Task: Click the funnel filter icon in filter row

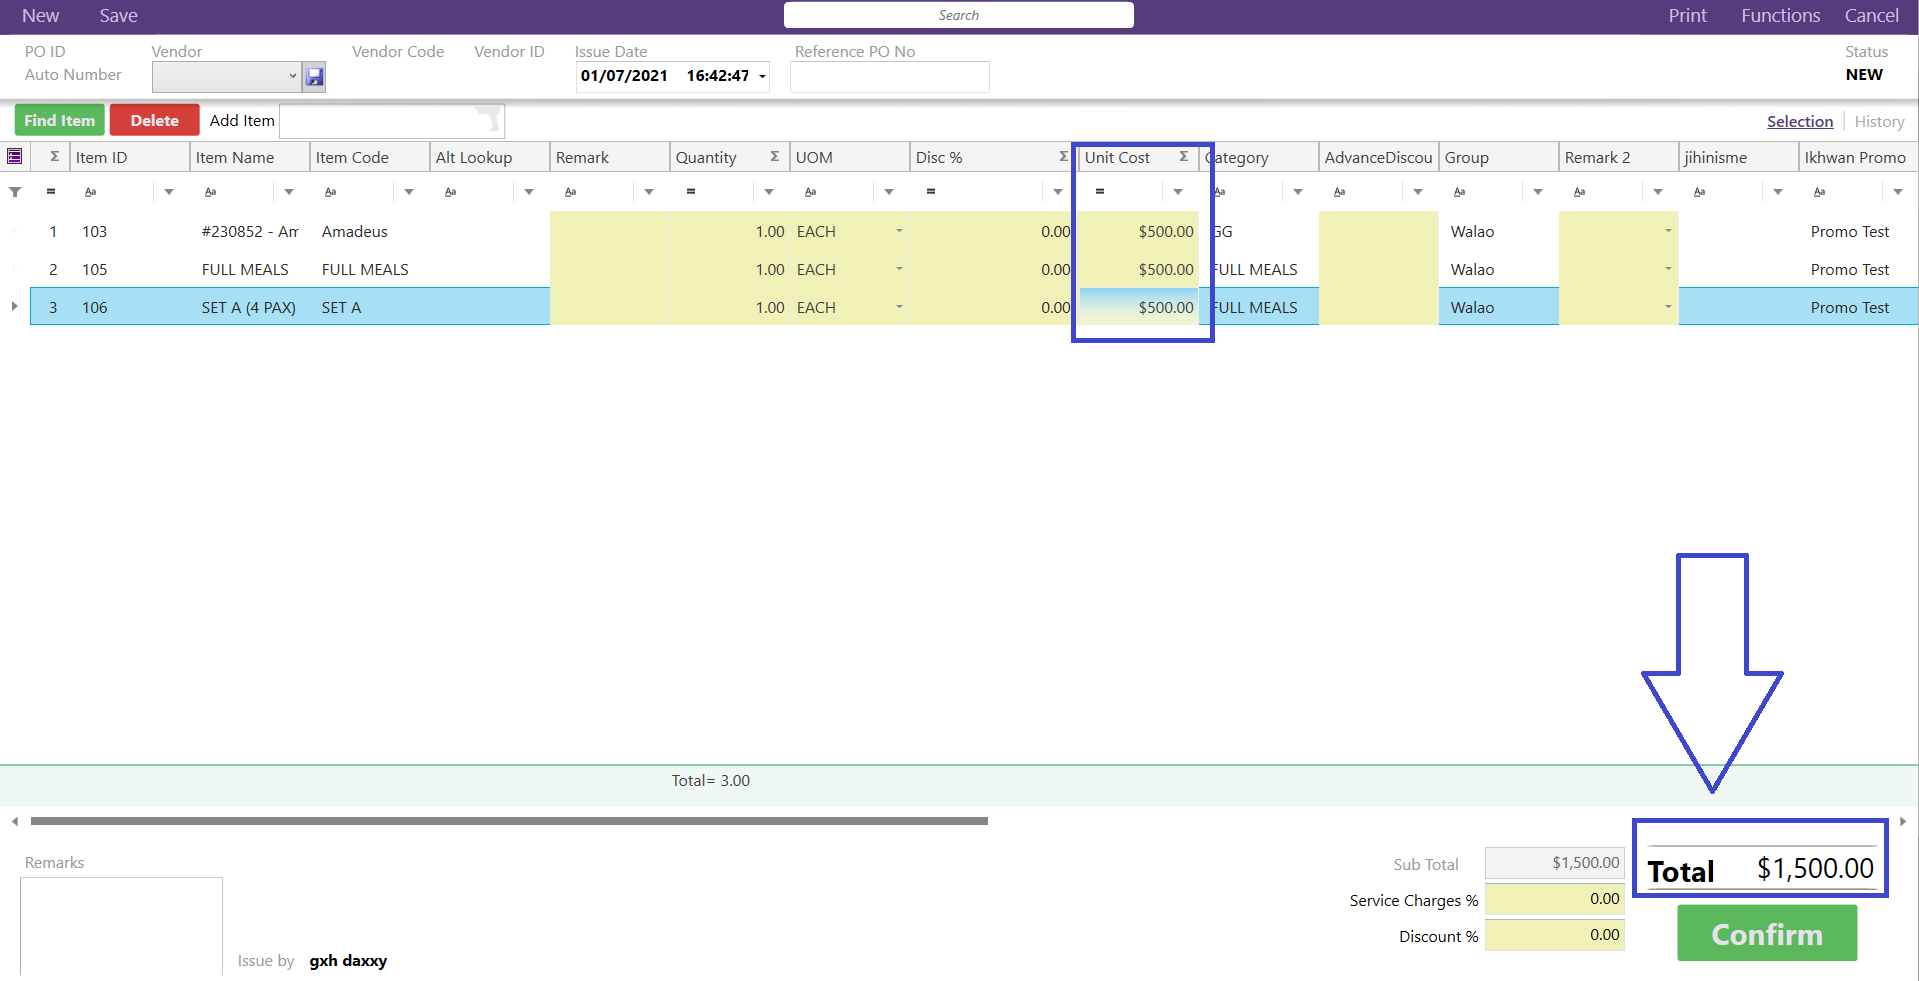Action: pos(15,192)
